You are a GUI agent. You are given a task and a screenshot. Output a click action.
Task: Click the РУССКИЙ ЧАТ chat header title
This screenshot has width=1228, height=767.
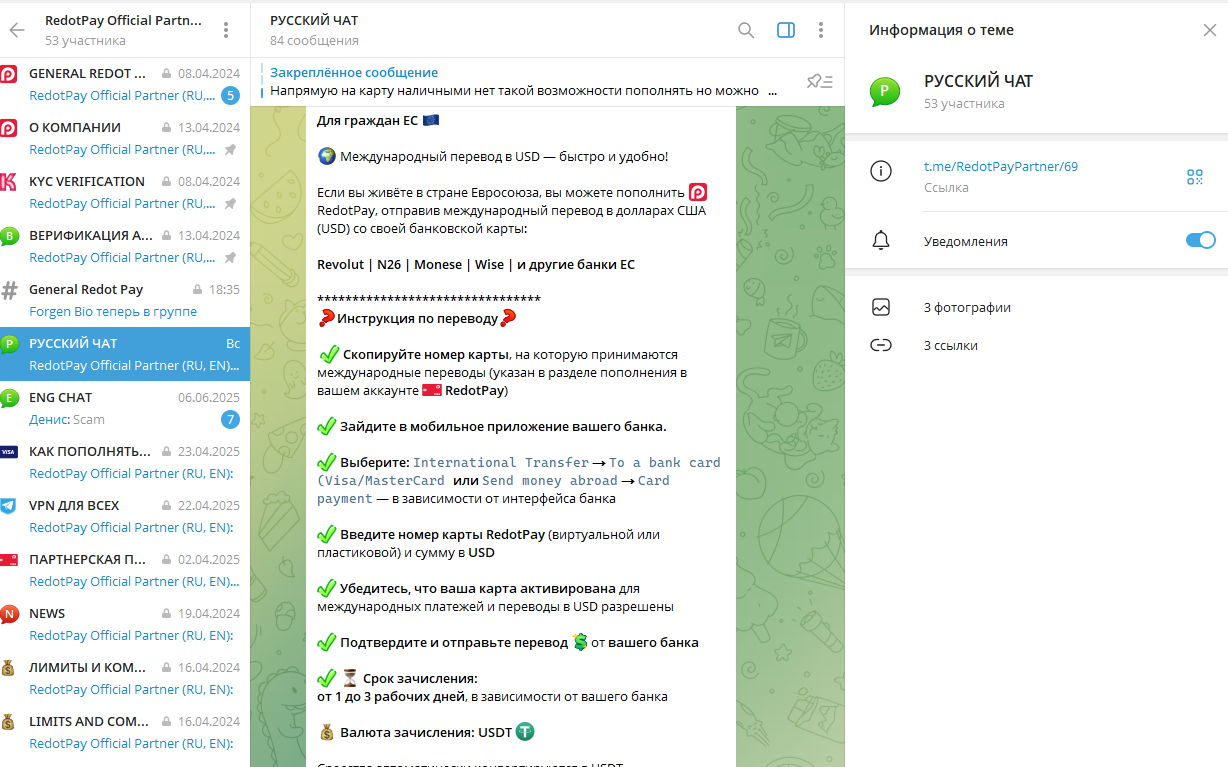[x=314, y=20]
